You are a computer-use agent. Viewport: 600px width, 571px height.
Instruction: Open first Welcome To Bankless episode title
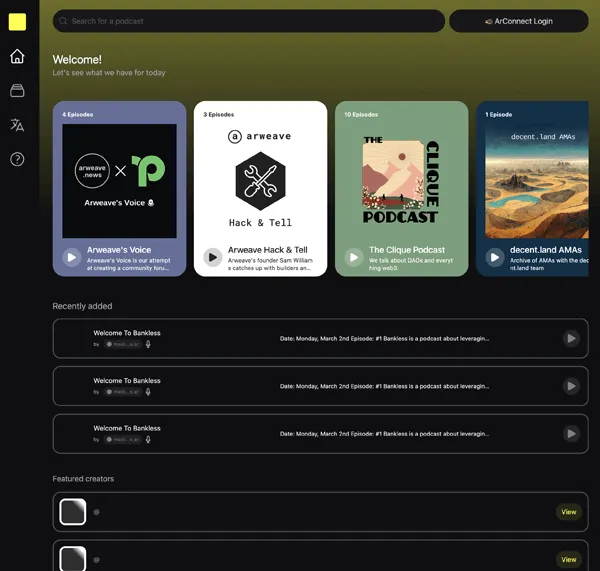pyautogui.click(x=127, y=333)
